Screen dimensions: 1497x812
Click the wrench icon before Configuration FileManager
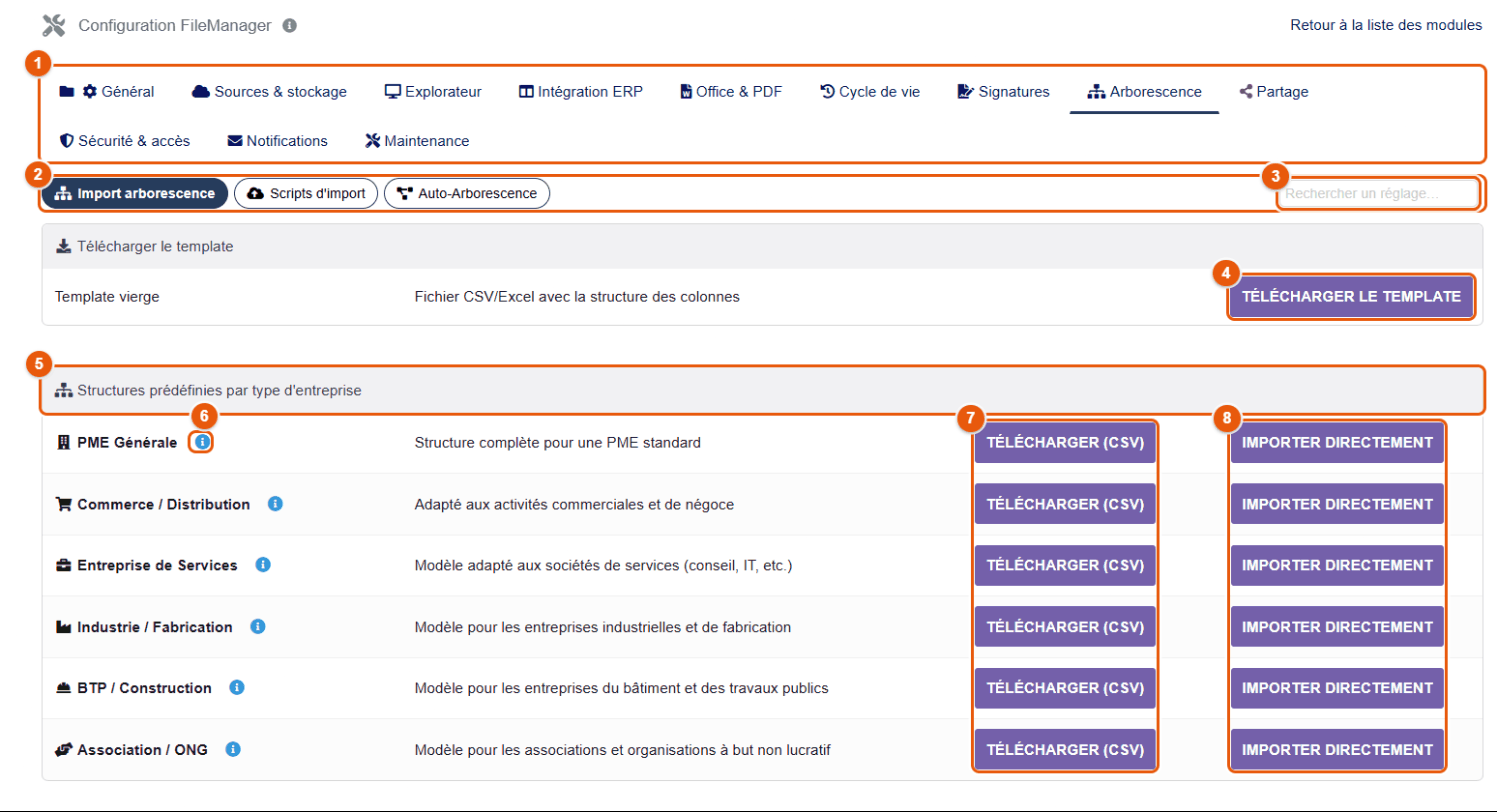coord(55,25)
